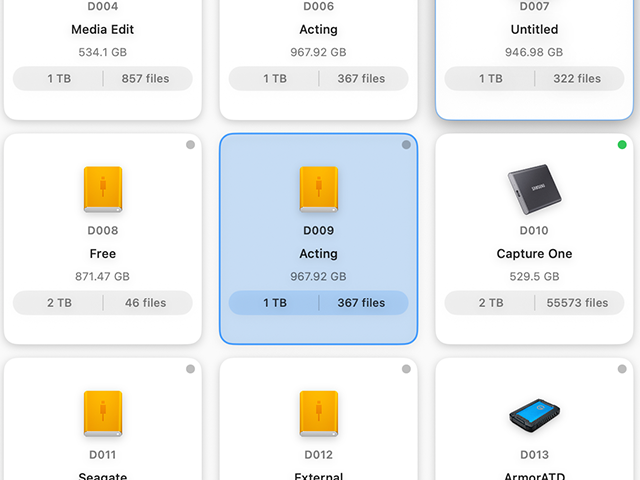Click the D008 yellow external drive icon
The width and height of the screenshot is (640, 480).
(x=103, y=189)
